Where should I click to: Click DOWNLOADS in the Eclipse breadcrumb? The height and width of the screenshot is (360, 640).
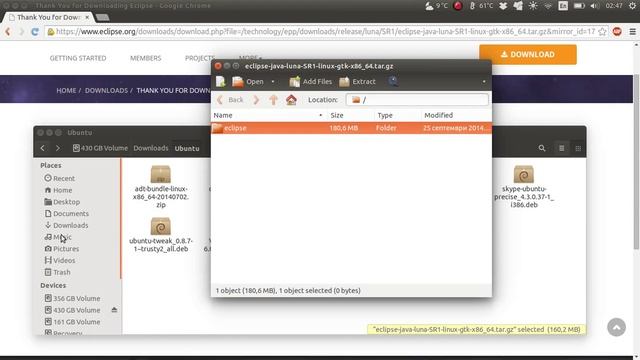point(106,91)
